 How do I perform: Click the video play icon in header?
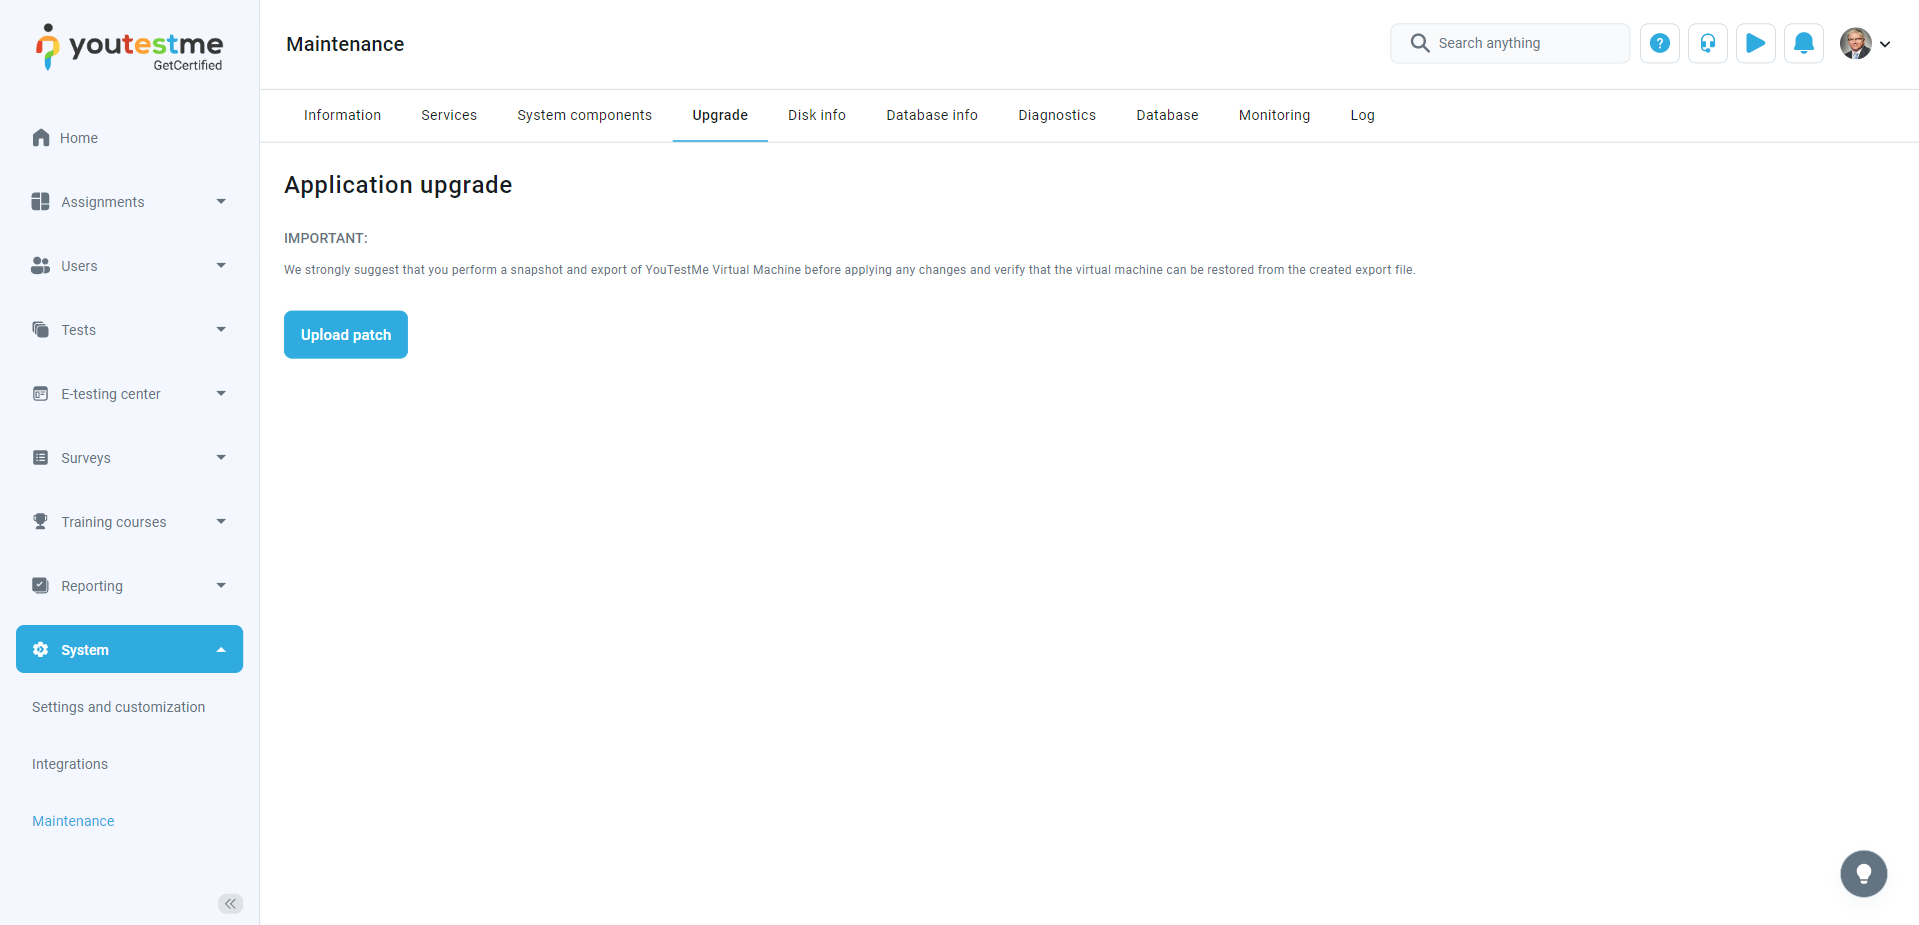point(1755,43)
